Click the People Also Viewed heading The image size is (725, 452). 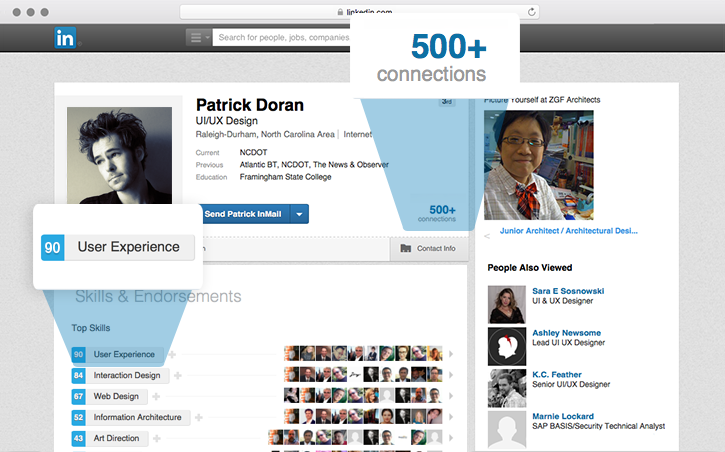(530, 268)
